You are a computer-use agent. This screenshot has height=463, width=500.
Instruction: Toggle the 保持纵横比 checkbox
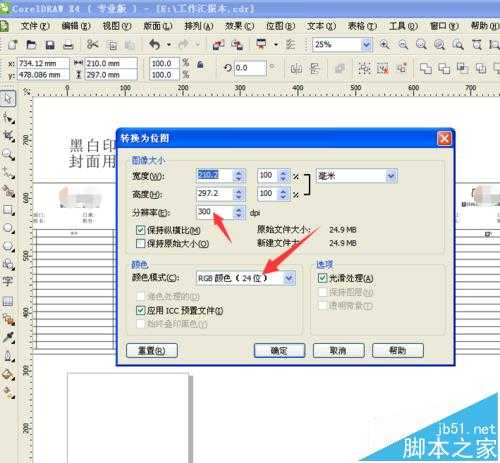[141, 230]
